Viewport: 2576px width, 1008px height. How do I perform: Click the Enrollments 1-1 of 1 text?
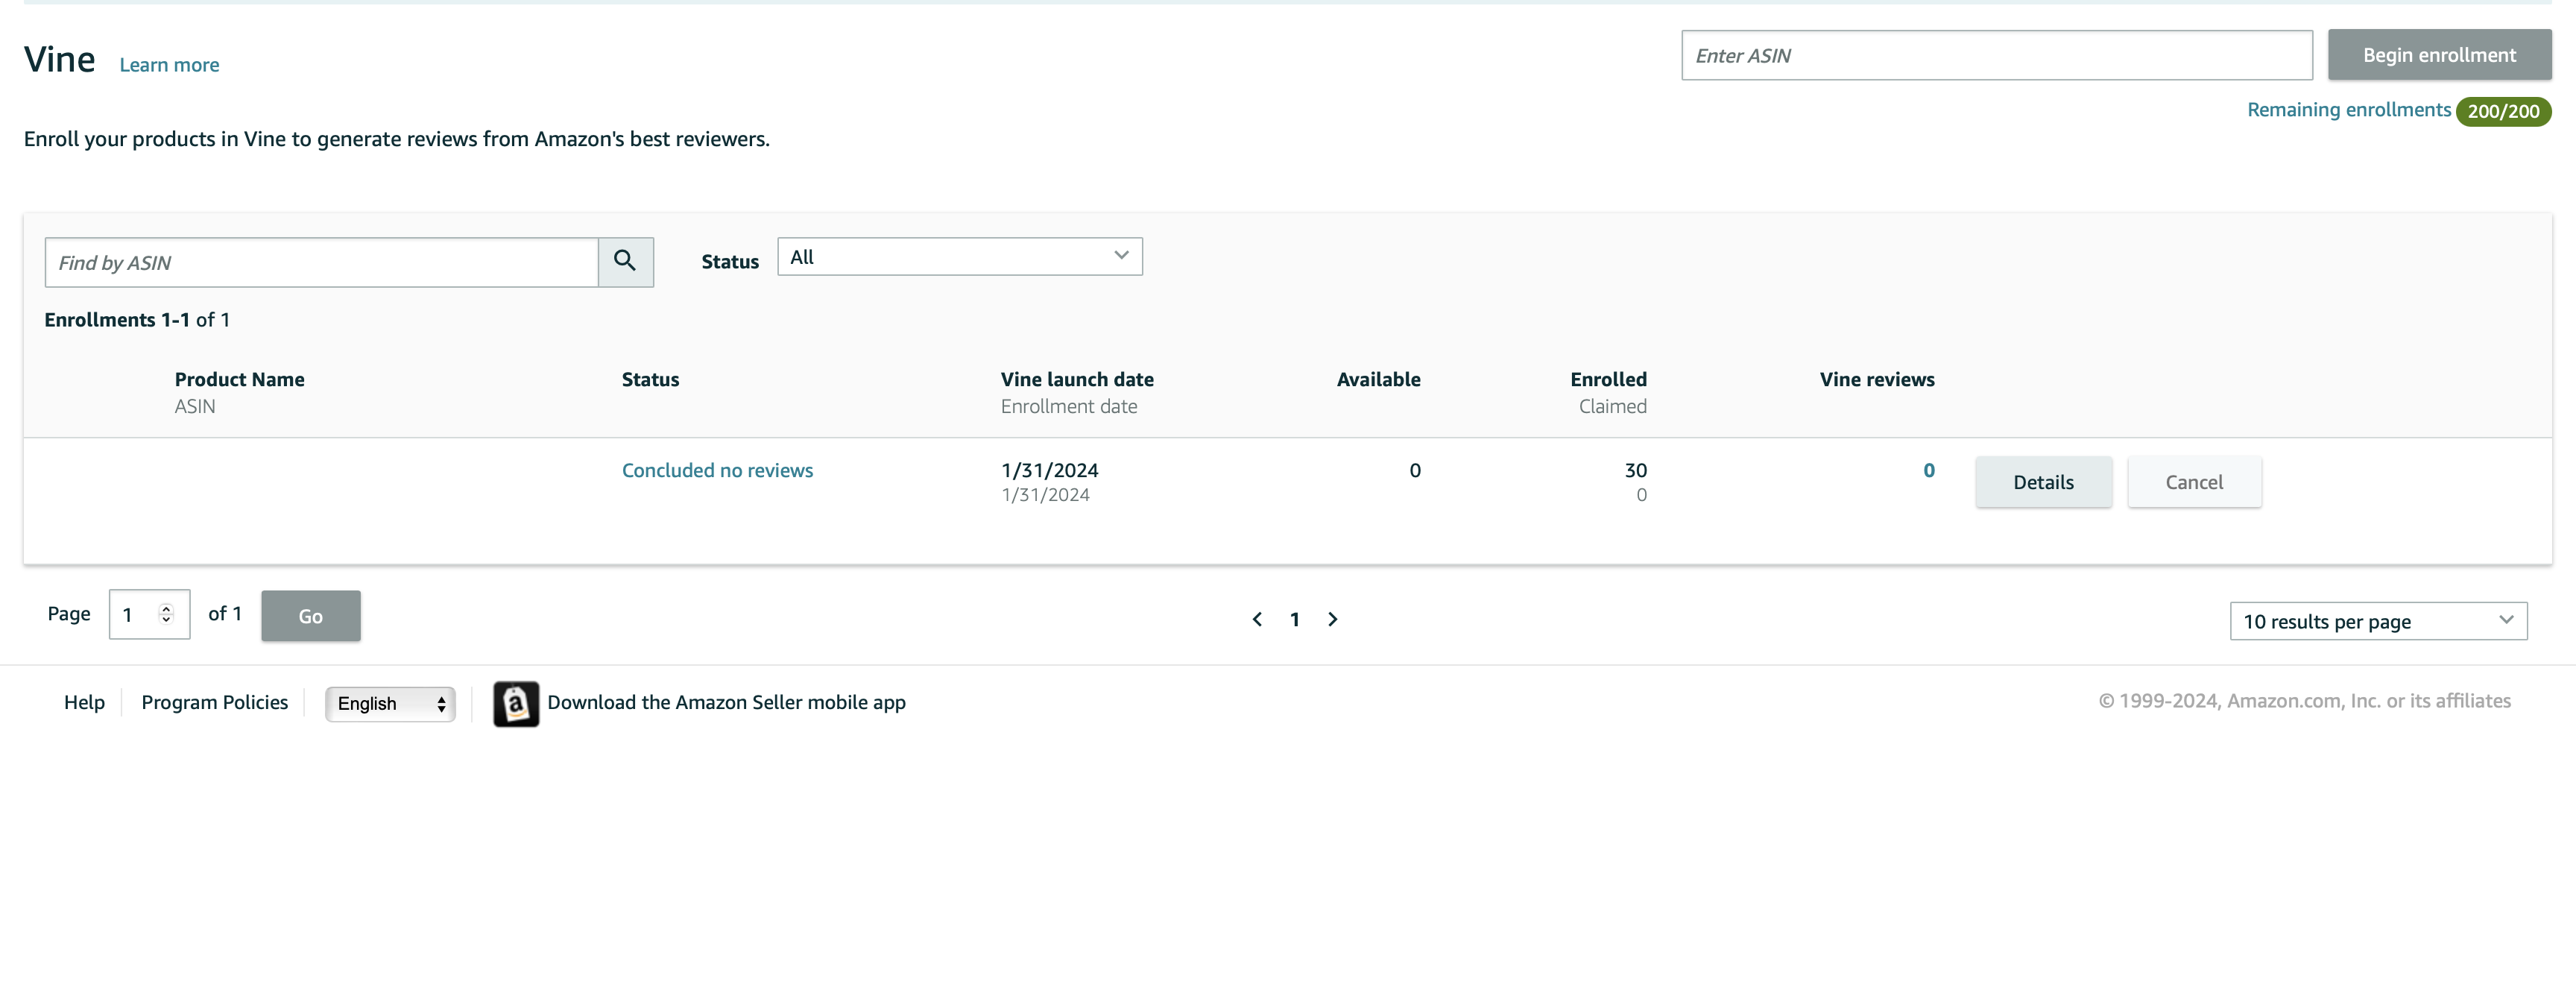(137, 320)
